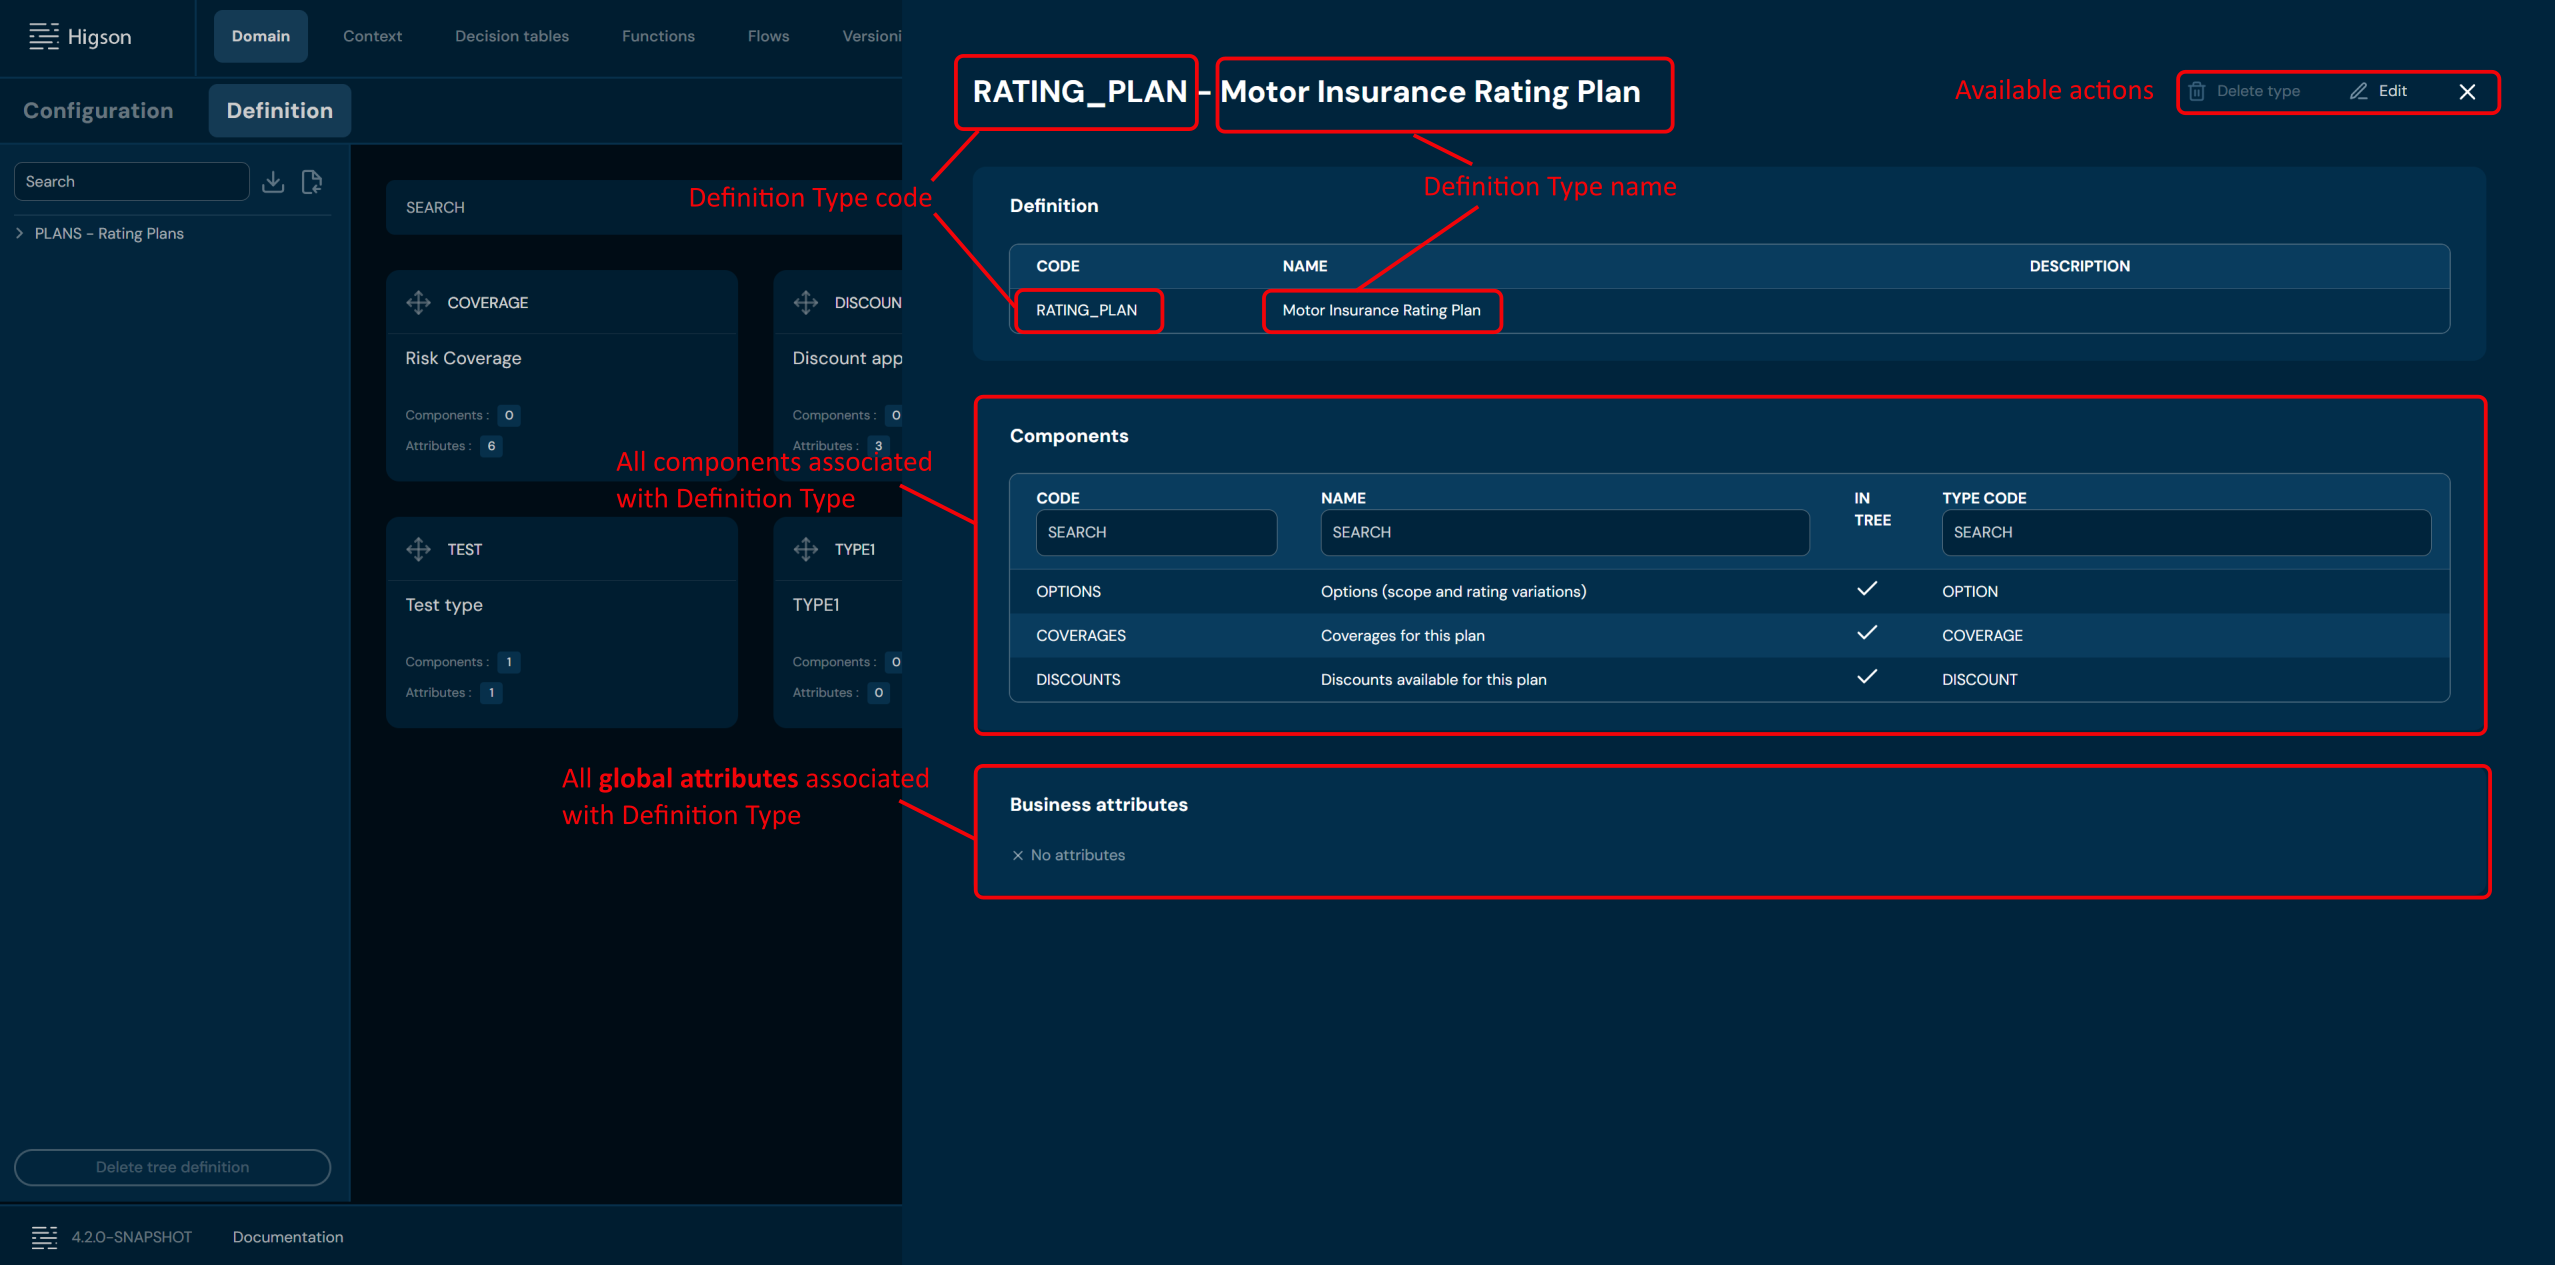2555x1265 pixels.
Task: Open the Decision tables tab
Action: (511, 36)
